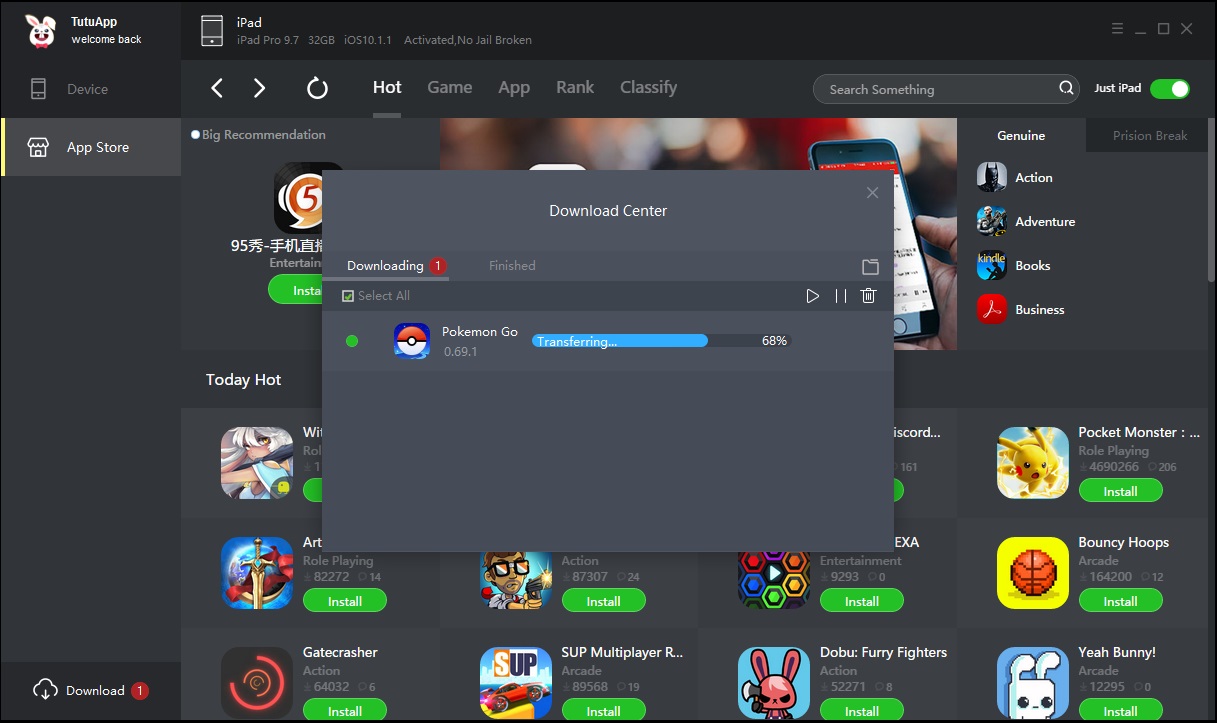Open the download folder icon

pyautogui.click(x=870, y=266)
